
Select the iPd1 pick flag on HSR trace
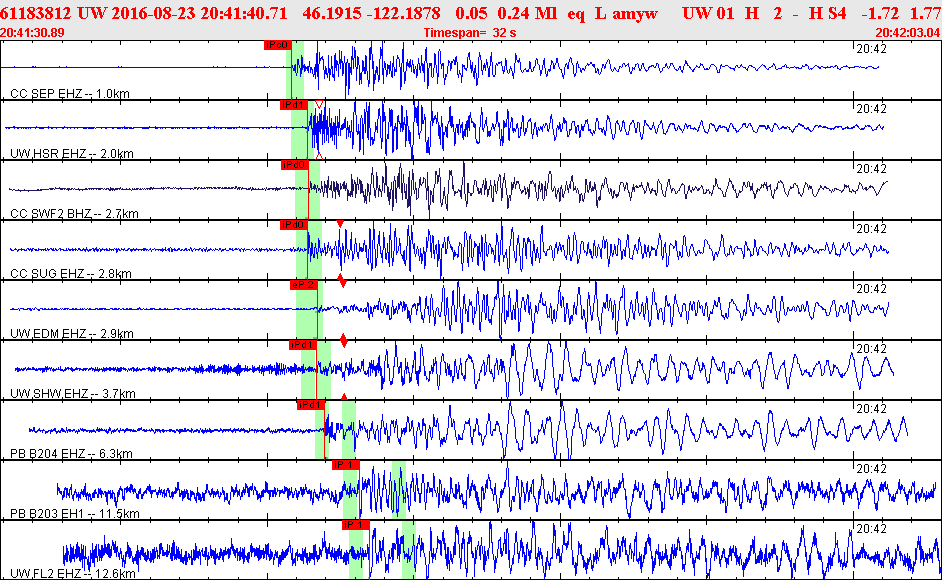[294, 105]
